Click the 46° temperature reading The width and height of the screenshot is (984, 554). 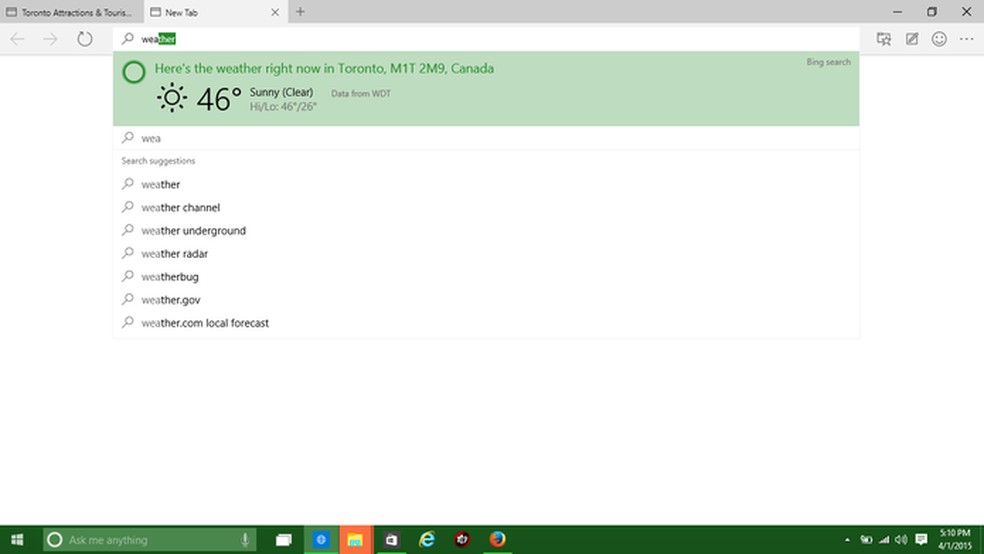(x=219, y=99)
